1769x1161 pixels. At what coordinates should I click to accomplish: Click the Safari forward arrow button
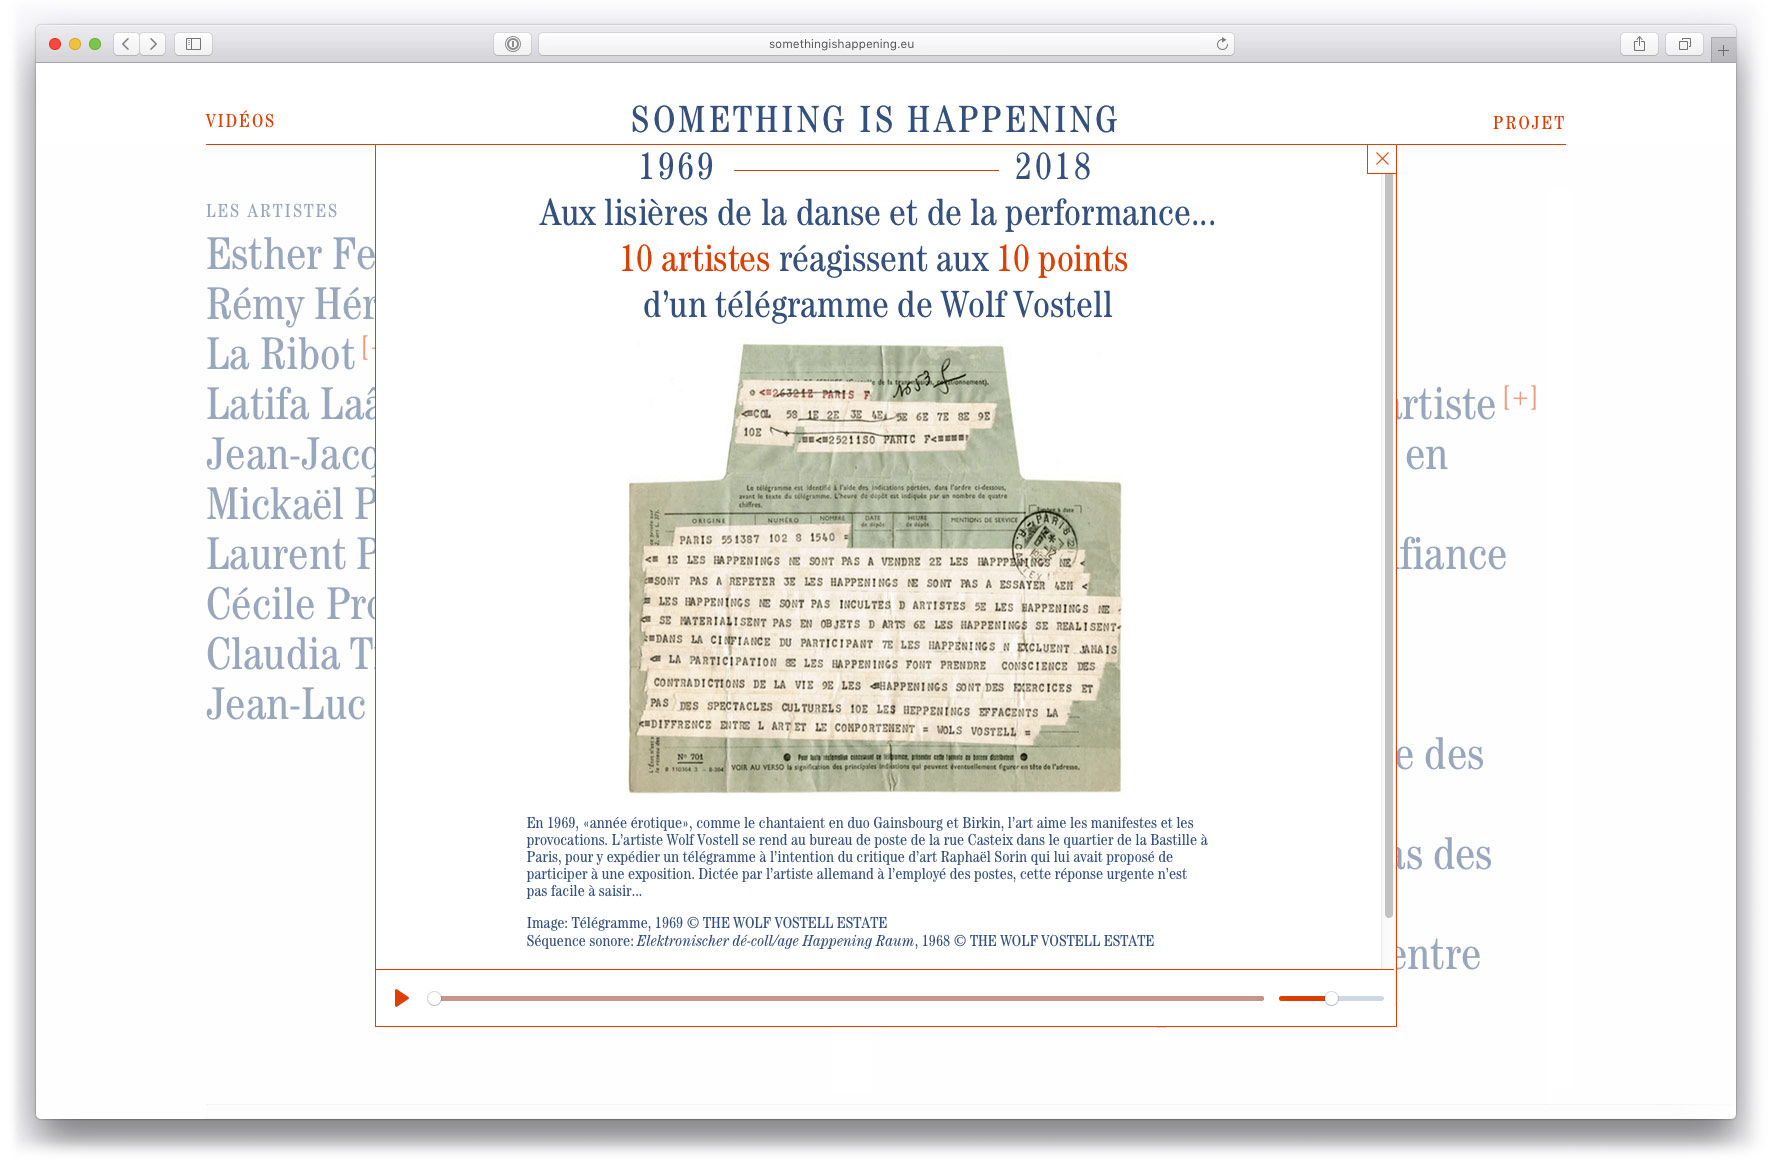click(153, 44)
